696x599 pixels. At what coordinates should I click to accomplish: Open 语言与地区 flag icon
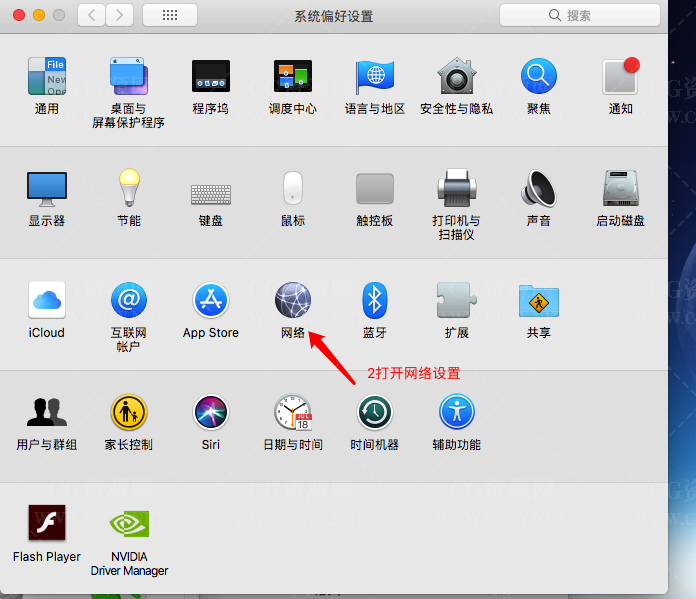(x=375, y=76)
